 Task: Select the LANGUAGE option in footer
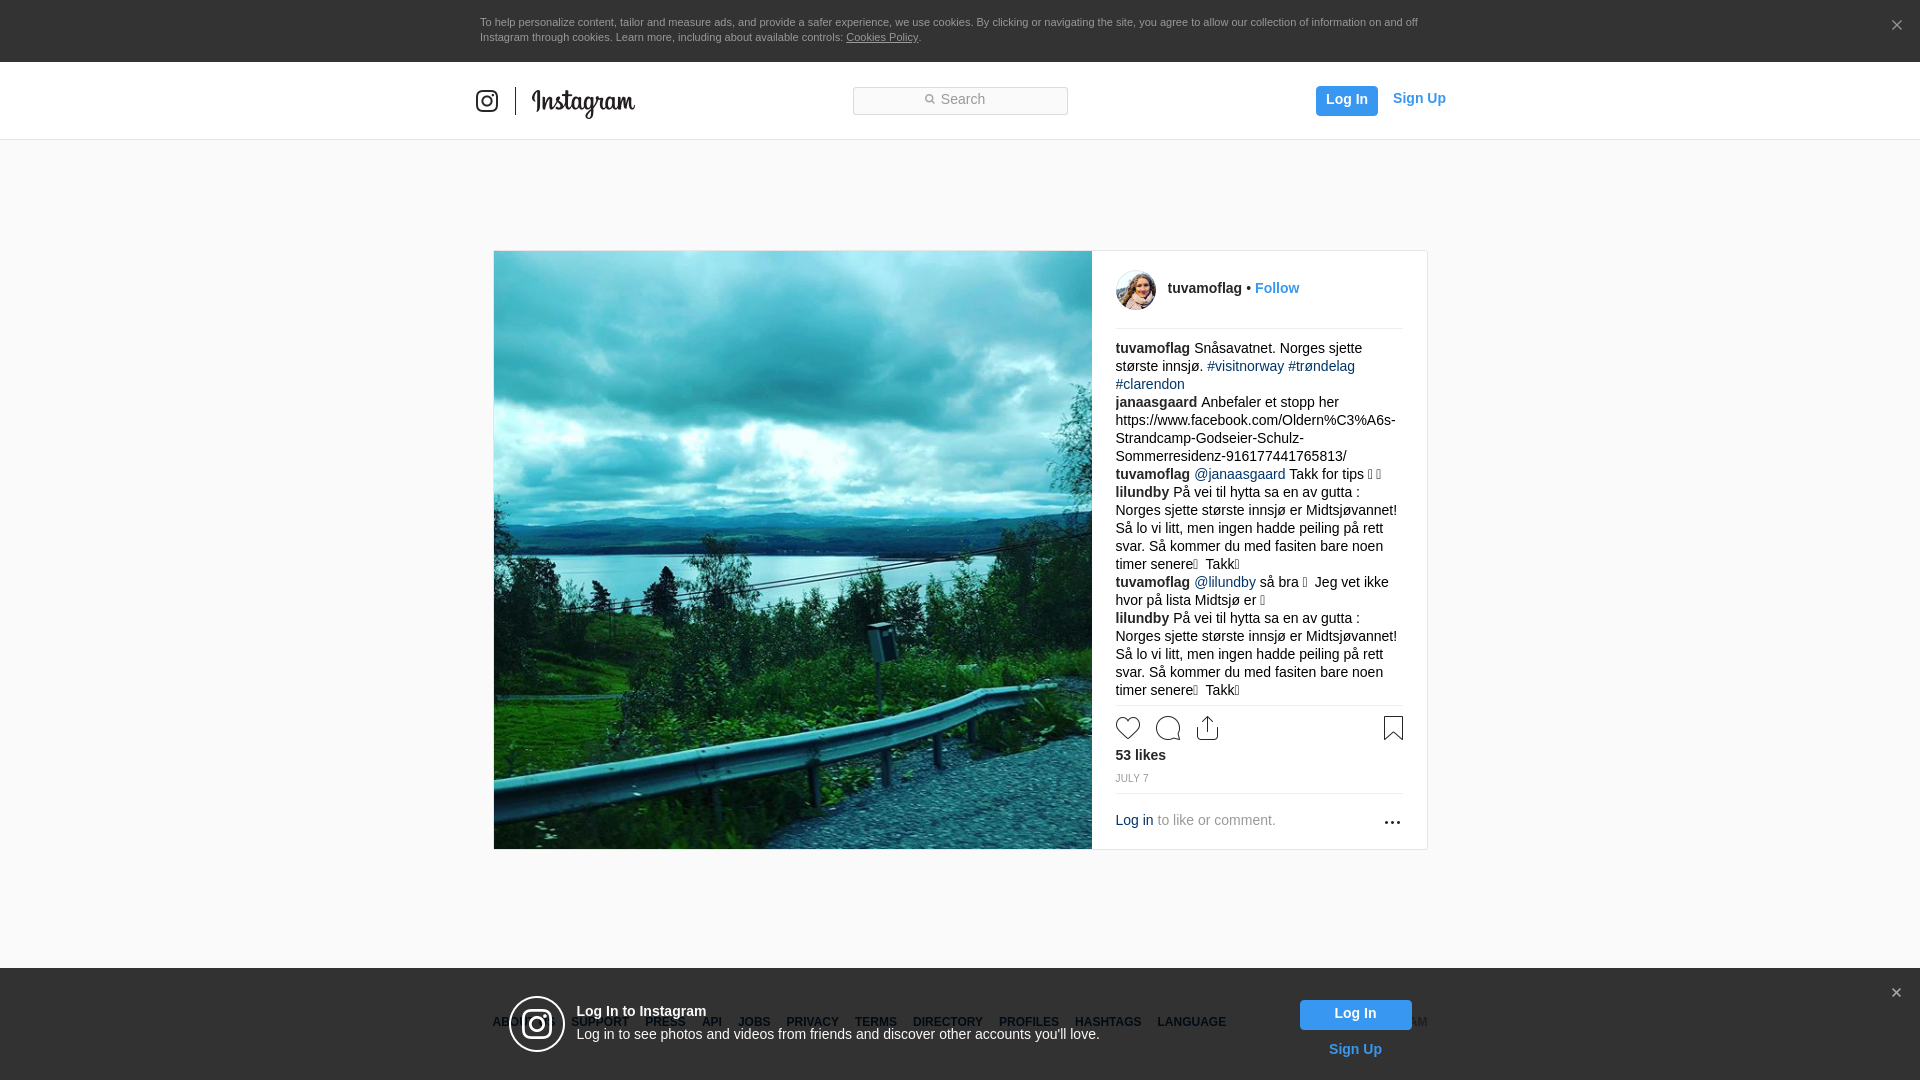1191,1022
